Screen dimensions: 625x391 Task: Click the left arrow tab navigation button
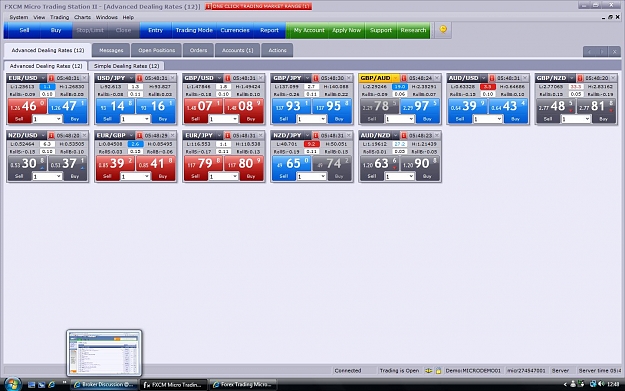[589, 51]
